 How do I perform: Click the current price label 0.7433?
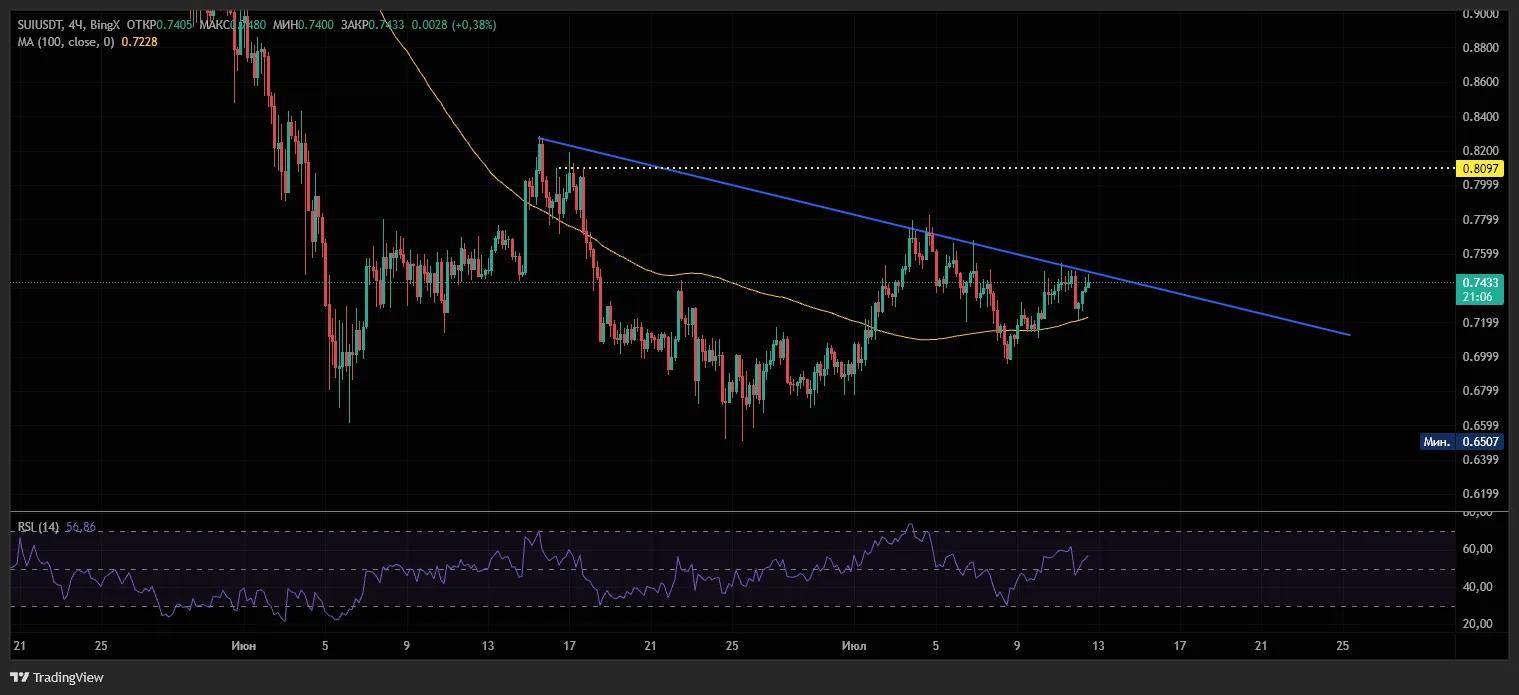(x=1481, y=283)
